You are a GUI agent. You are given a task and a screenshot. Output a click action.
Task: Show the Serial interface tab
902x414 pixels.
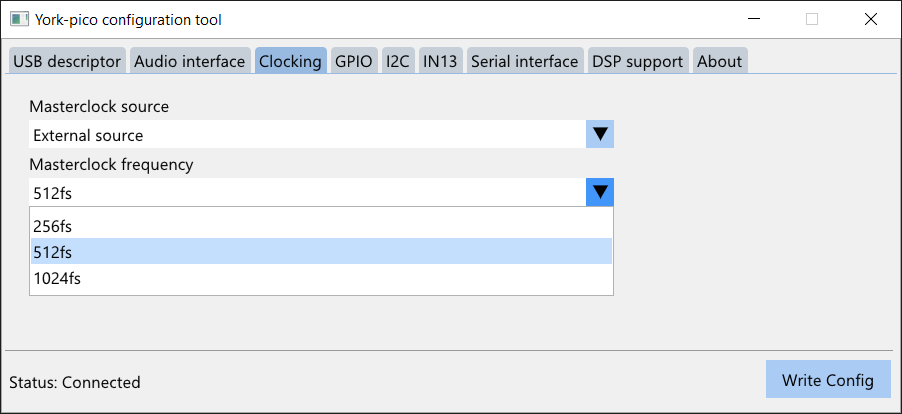pyautogui.click(x=525, y=61)
